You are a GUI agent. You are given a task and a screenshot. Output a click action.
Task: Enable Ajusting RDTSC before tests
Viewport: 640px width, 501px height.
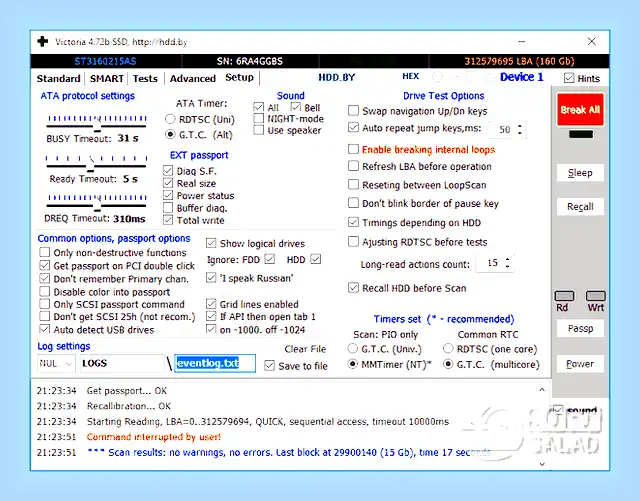[353, 242]
